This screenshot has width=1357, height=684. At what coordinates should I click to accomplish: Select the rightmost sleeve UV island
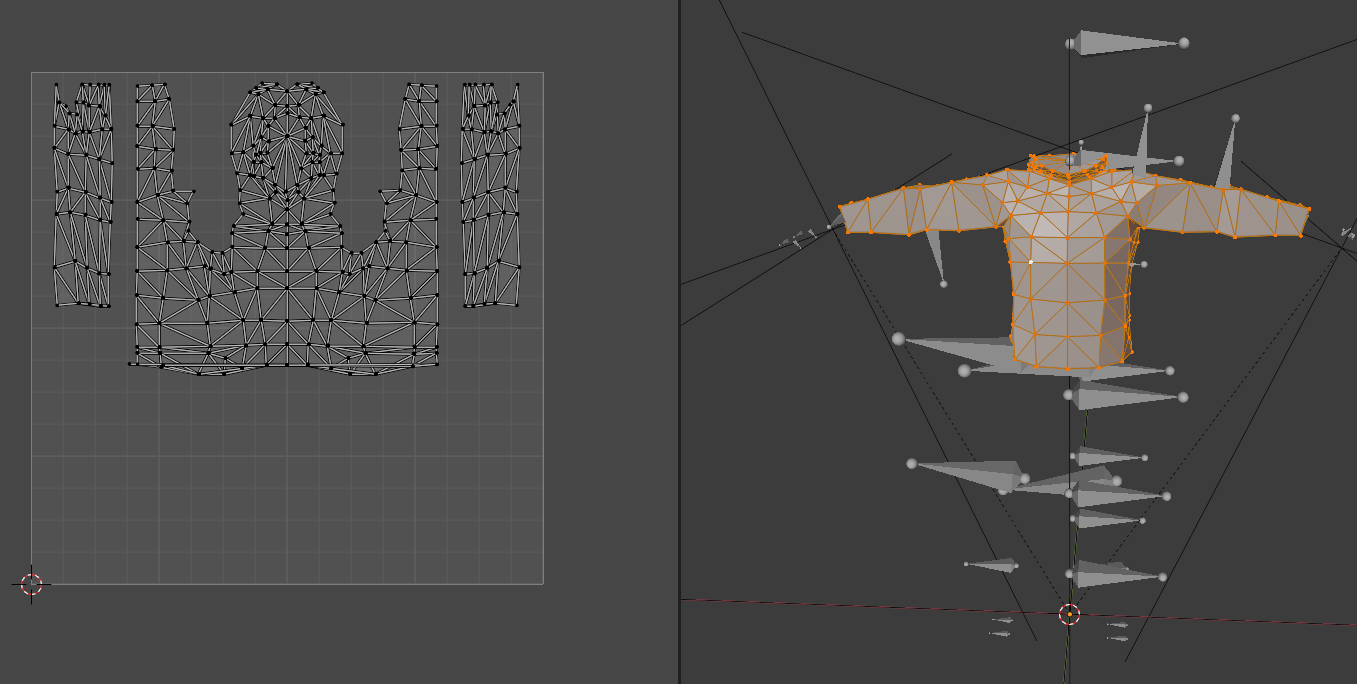491,195
